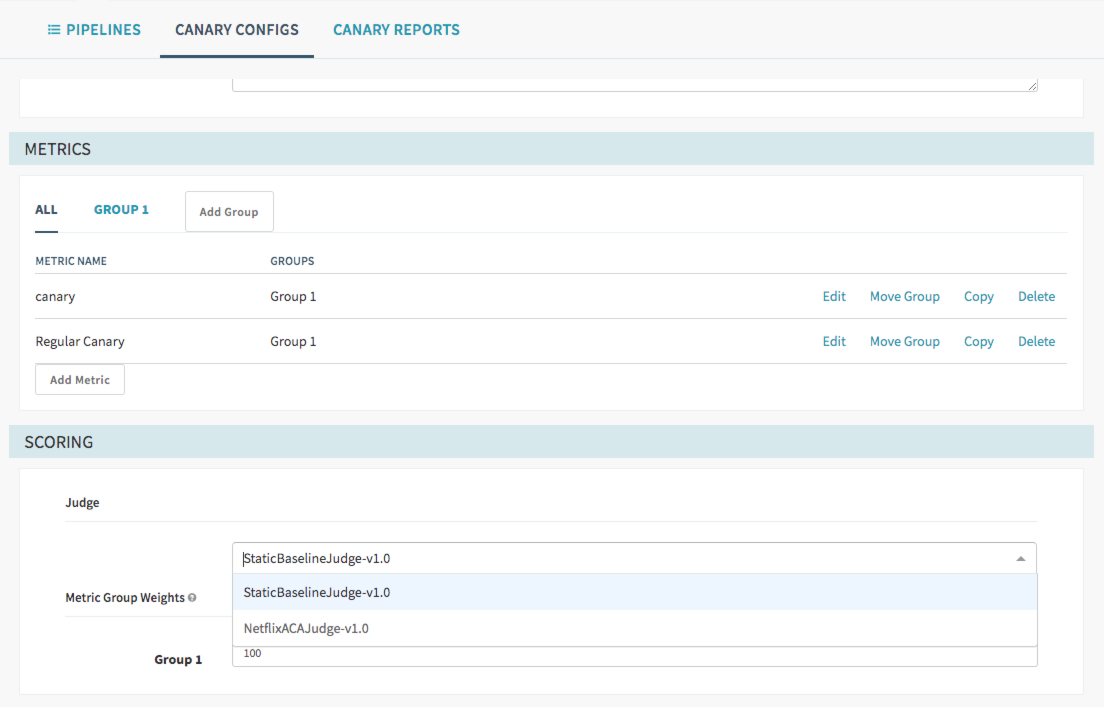Screen dimensions: 1104x707
Task: Delete the canary metric
Action: click(x=1036, y=297)
